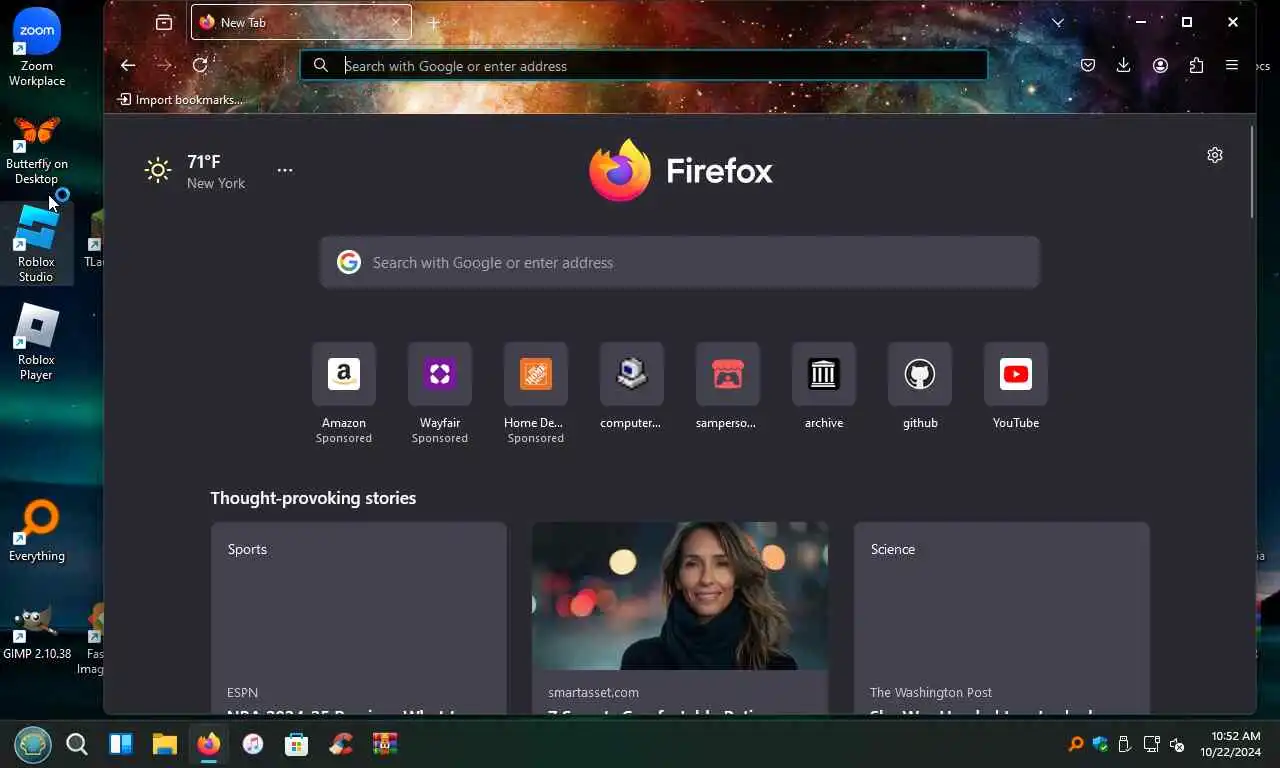This screenshot has height=768, width=1280.
Task: Click the Thought-provoking stories heading
Action: 313,498
